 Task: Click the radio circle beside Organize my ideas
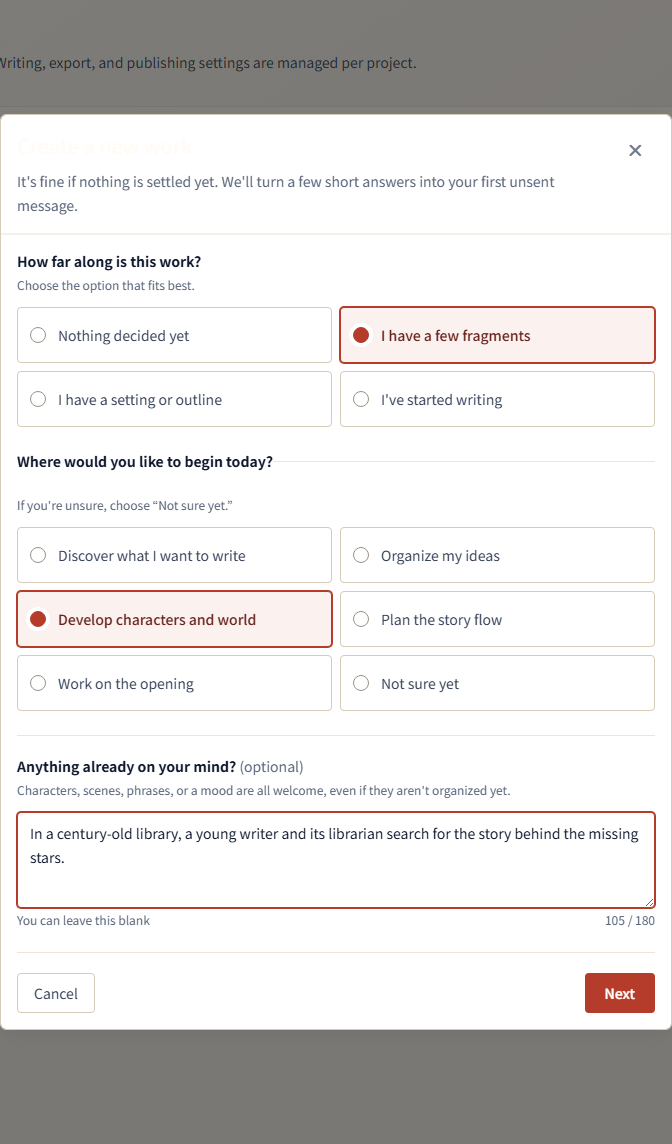tap(360, 555)
